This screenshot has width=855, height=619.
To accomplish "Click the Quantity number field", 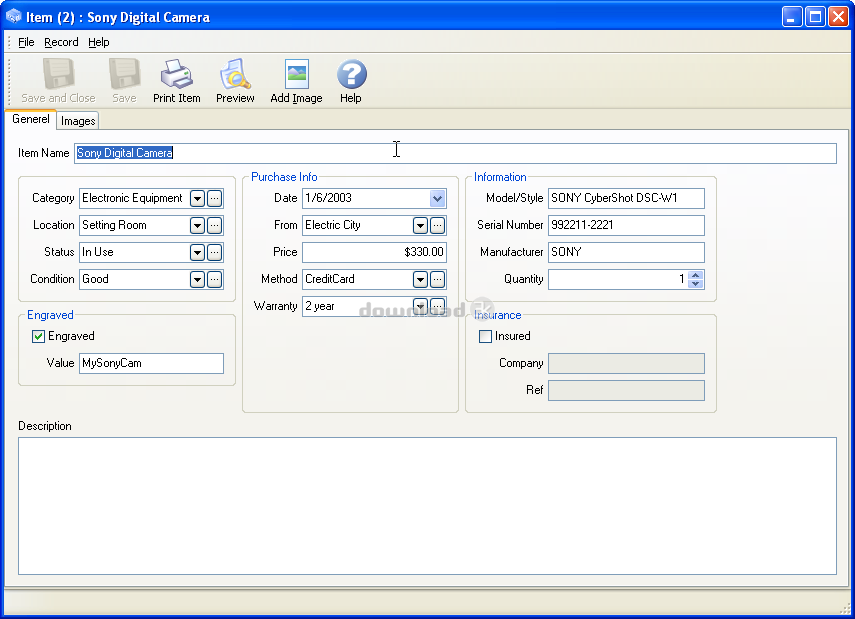I will point(618,279).
